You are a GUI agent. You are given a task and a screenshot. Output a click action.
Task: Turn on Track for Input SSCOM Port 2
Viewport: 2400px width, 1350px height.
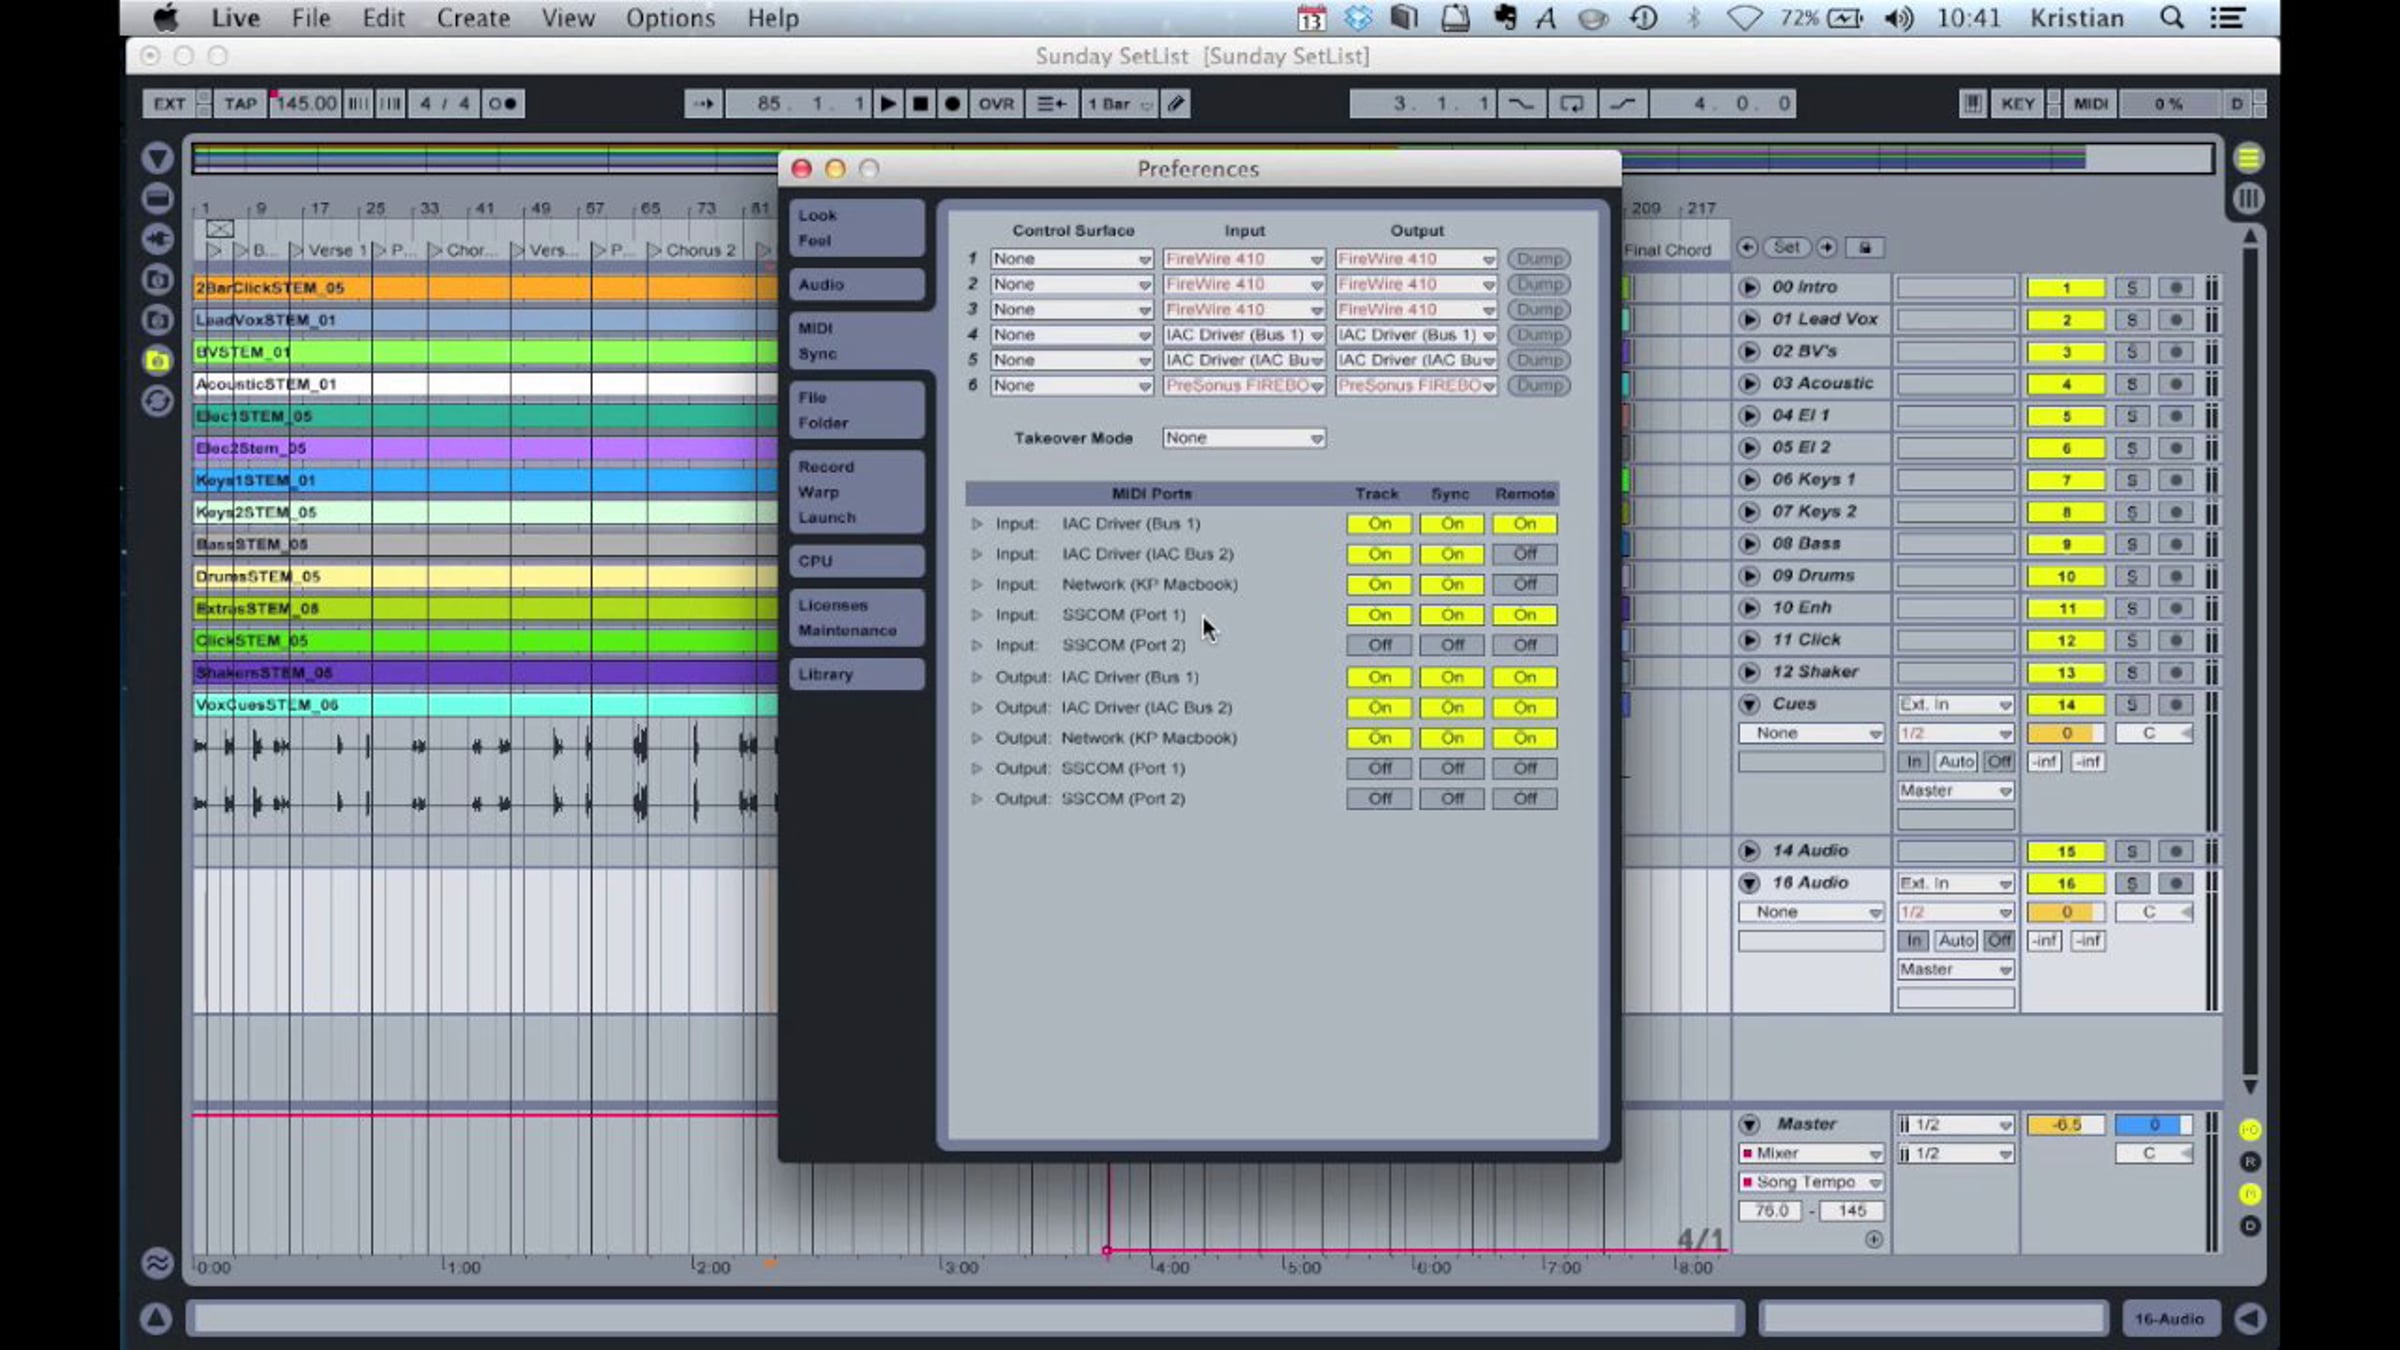click(1379, 645)
